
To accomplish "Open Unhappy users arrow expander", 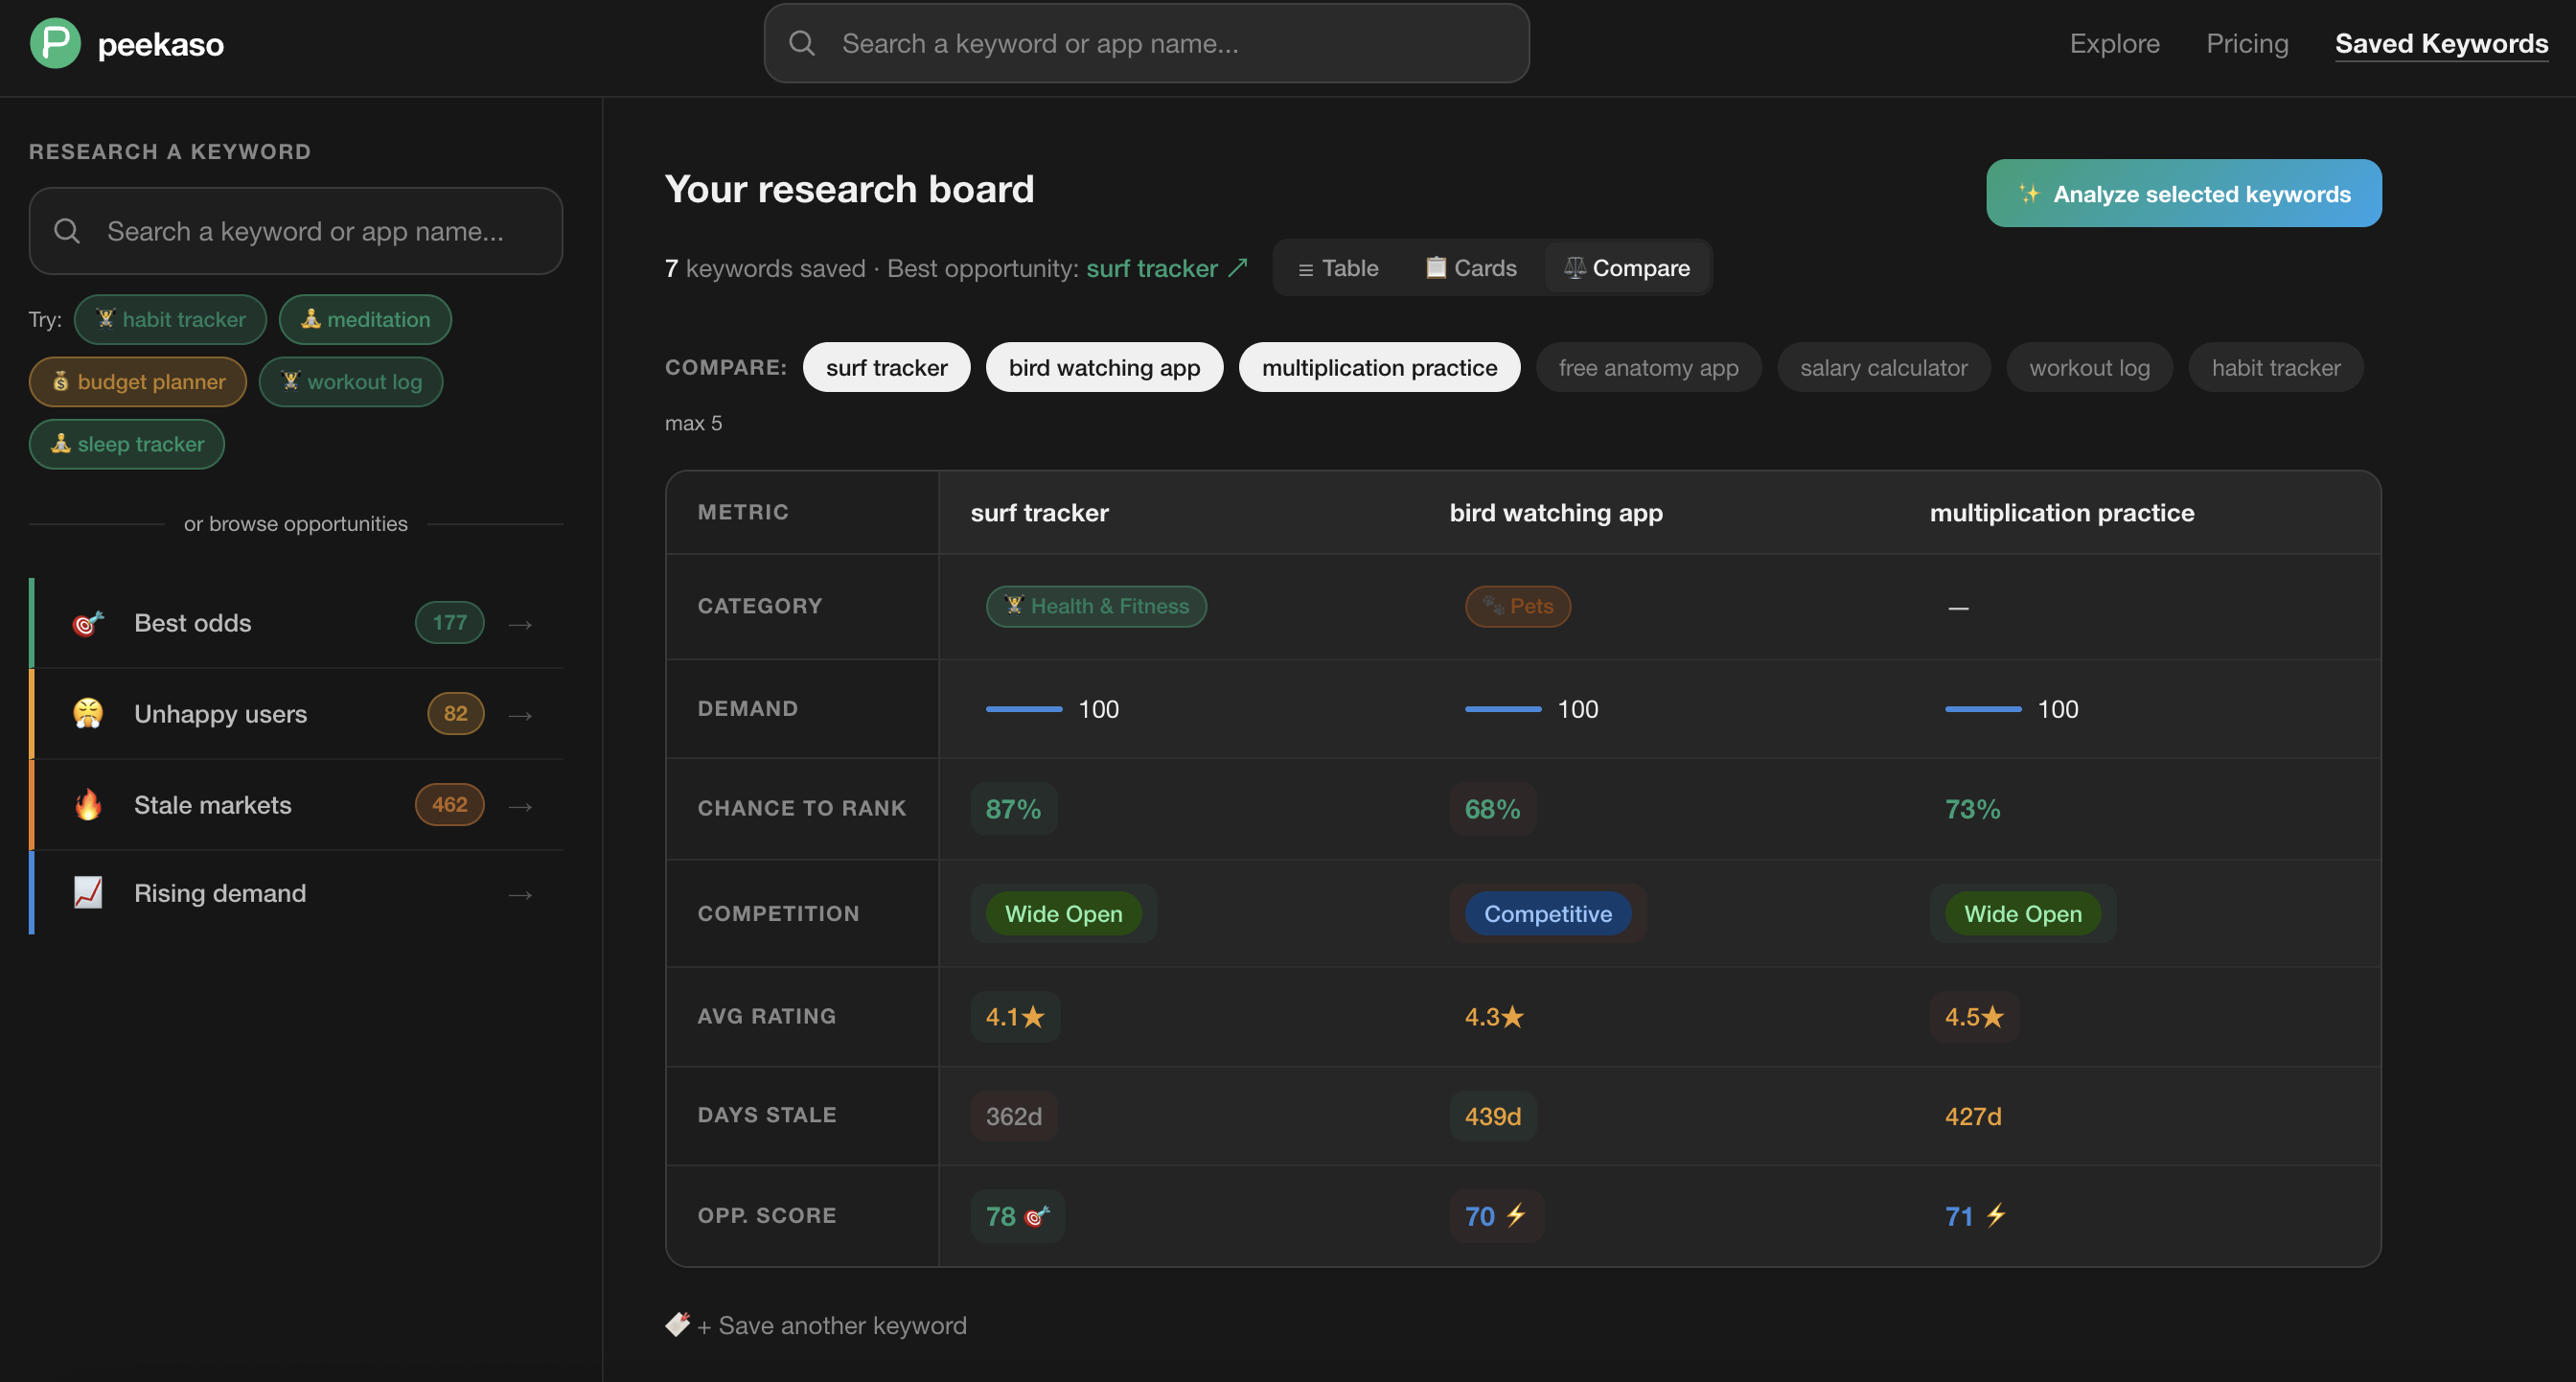I will click(x=520, y=715).
